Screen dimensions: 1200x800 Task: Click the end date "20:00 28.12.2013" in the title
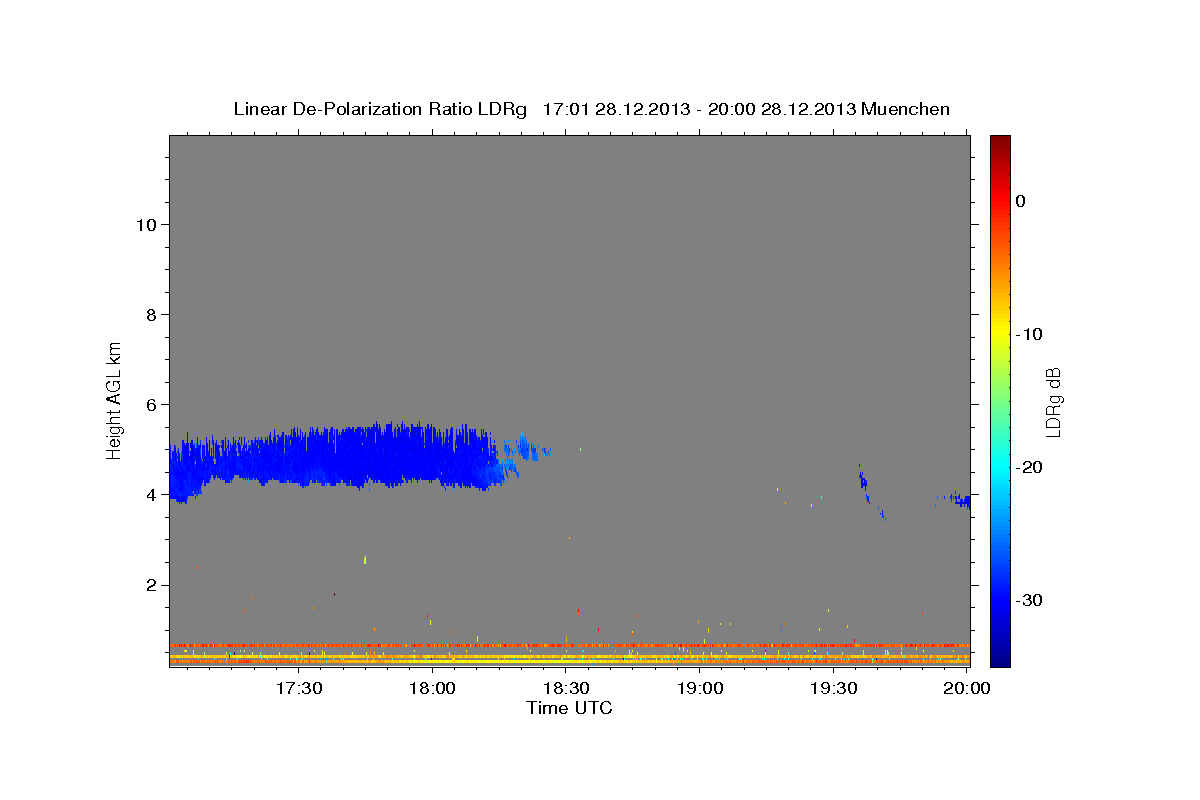782,109
